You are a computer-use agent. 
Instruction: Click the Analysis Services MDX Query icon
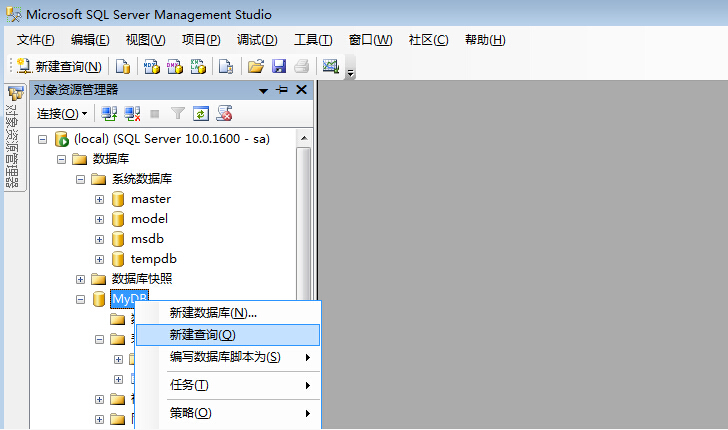pos(151,66)
